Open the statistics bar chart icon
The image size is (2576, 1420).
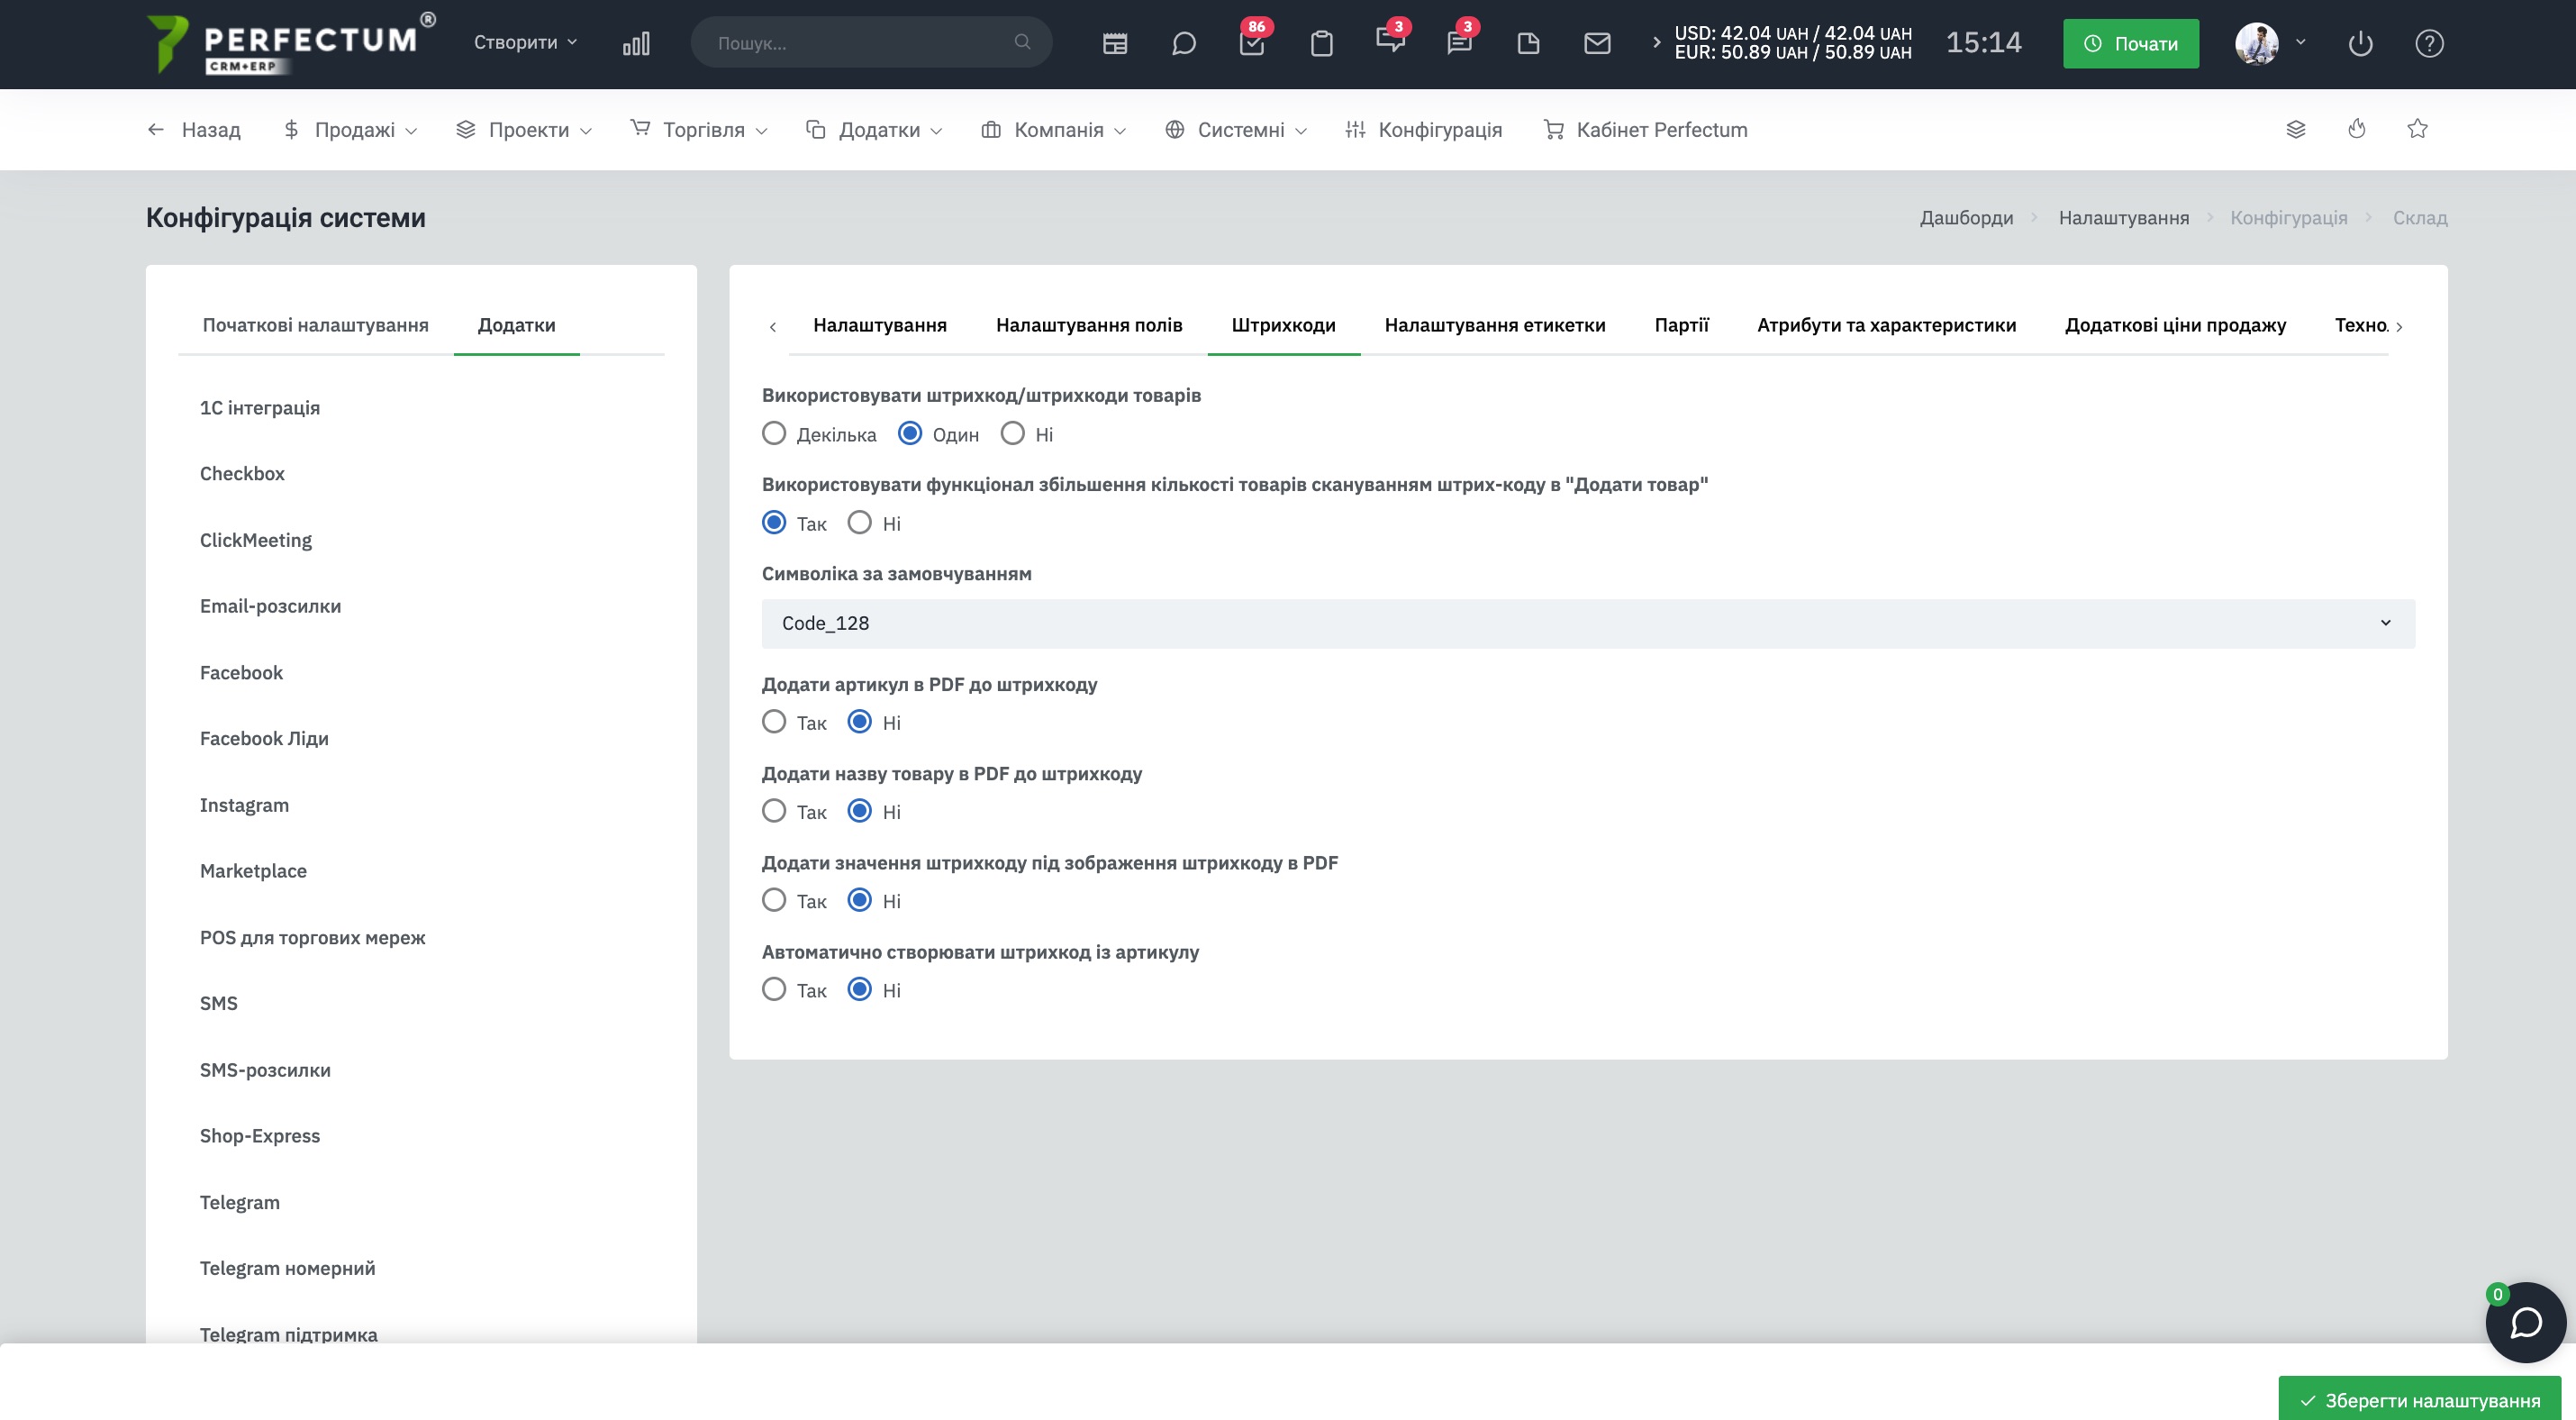coord(636,44)
